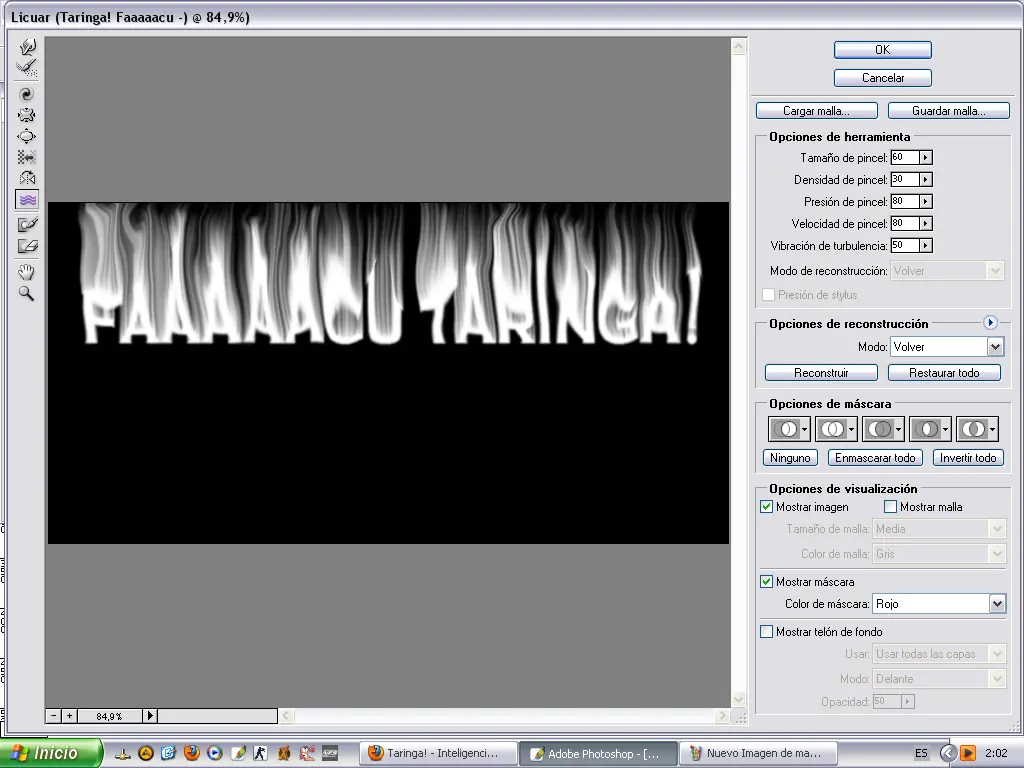Click the zoom percentage 84,9% field
Screen dimensions: 1024x768
coord(110,716)
